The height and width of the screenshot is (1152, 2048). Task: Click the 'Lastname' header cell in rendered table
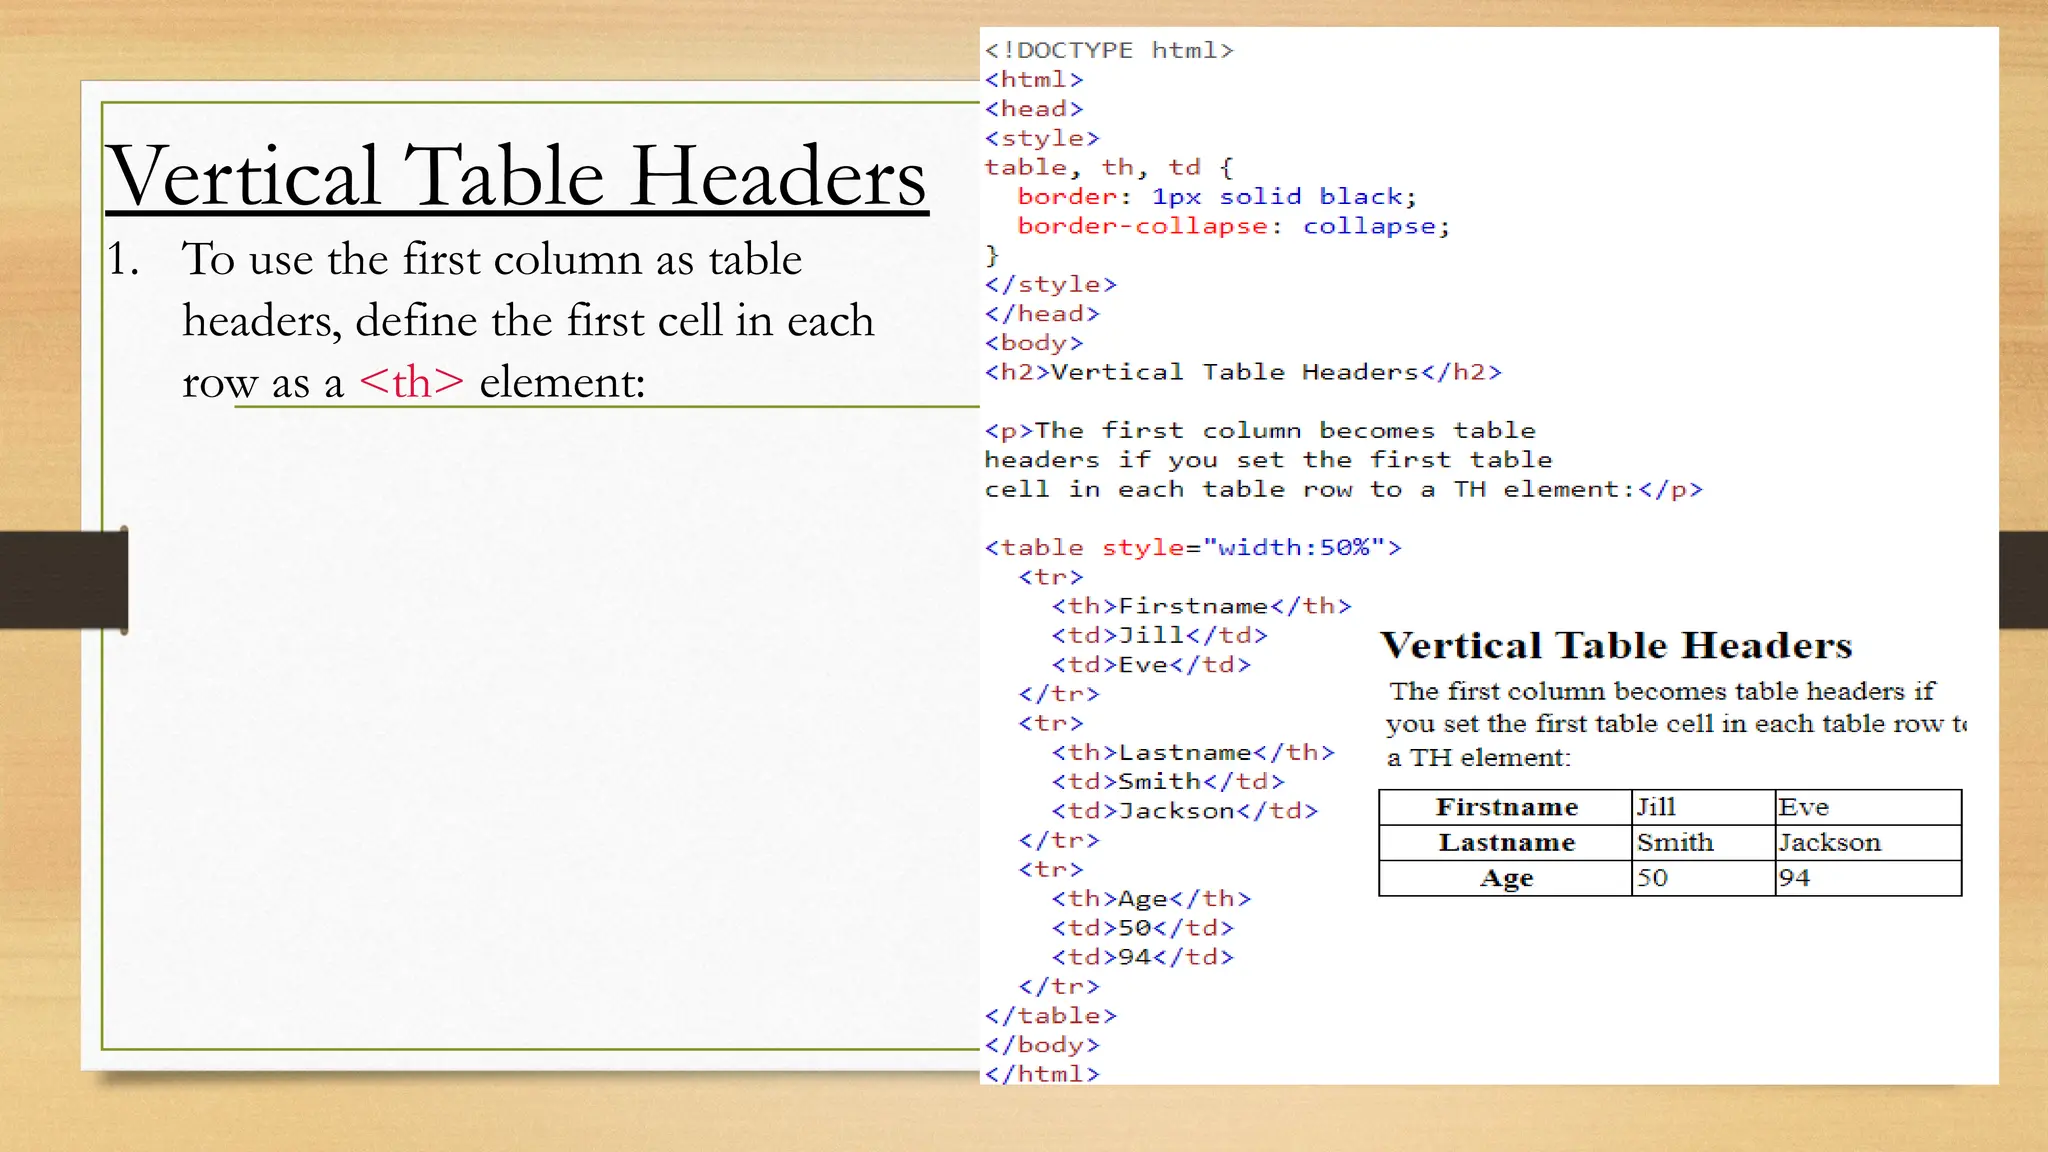(x=1505, y=842)
